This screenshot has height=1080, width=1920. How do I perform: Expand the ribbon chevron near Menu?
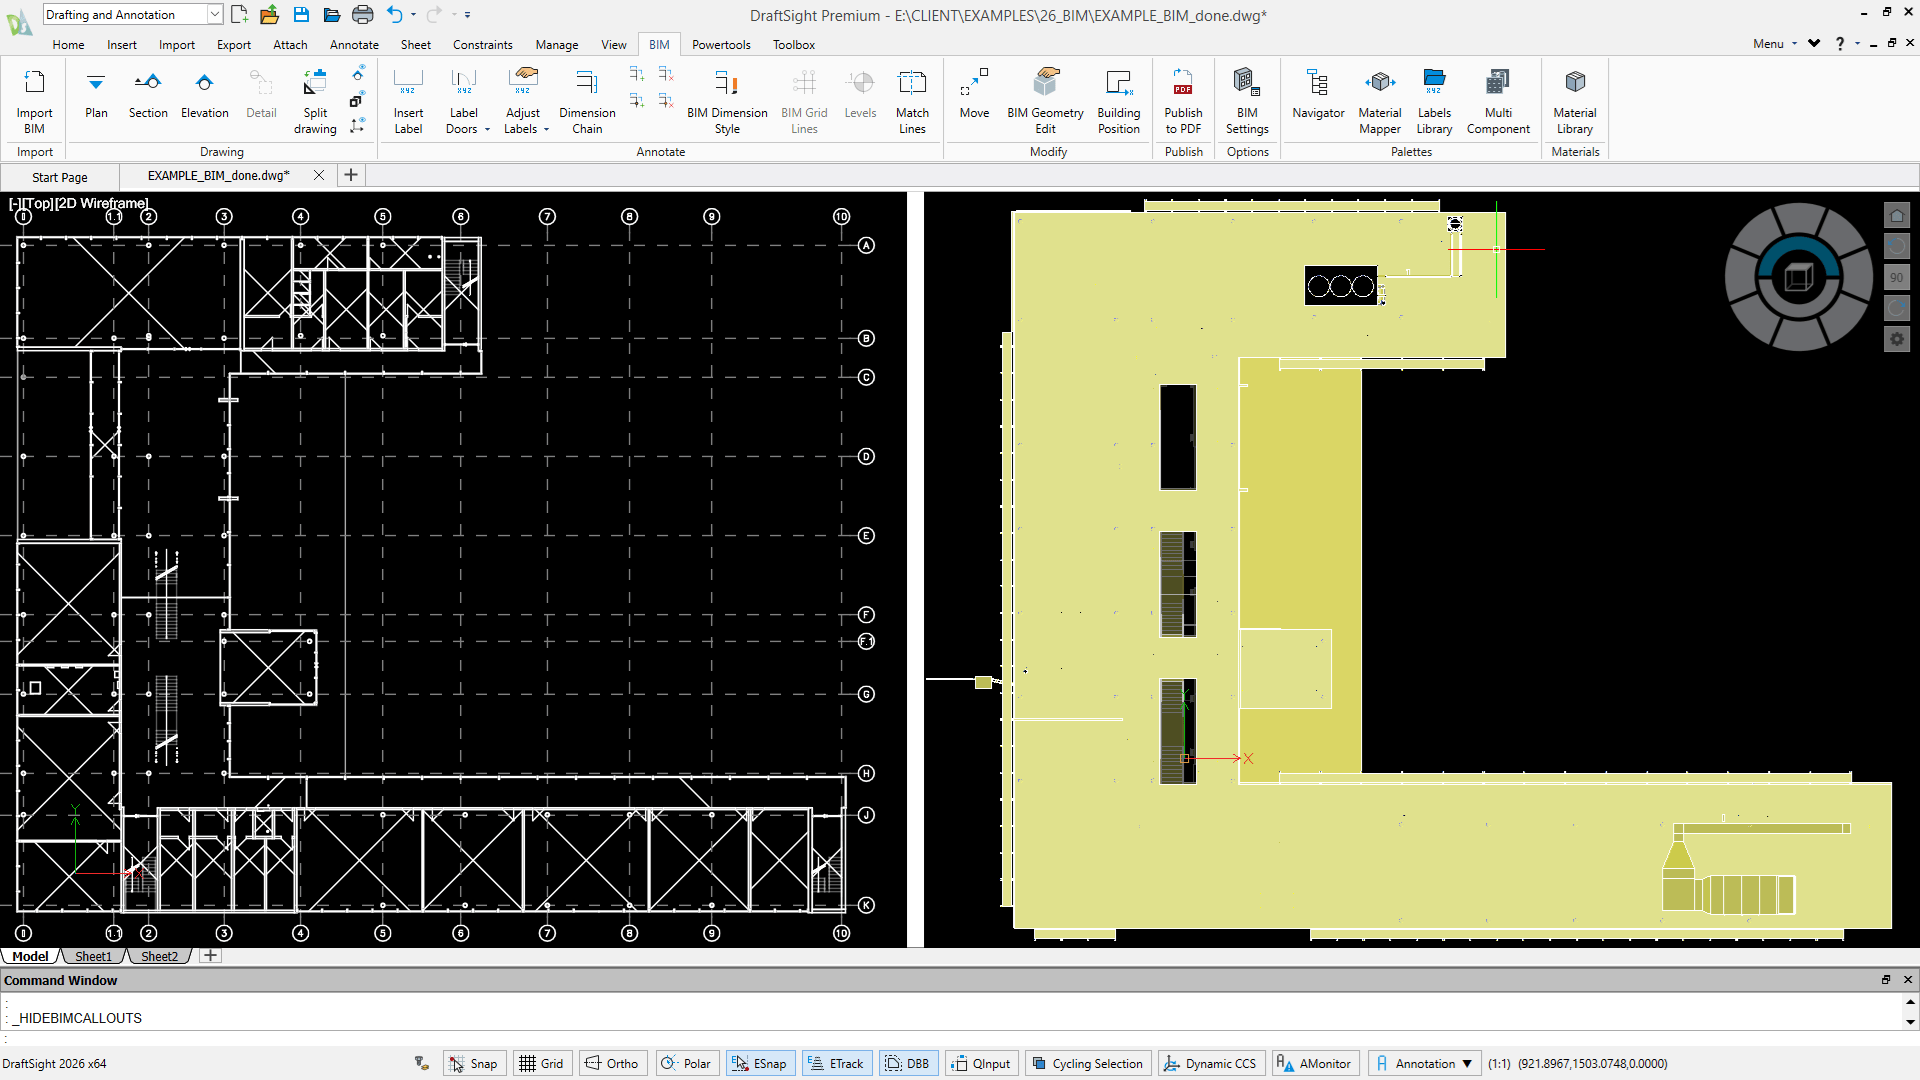(1814, 43)
